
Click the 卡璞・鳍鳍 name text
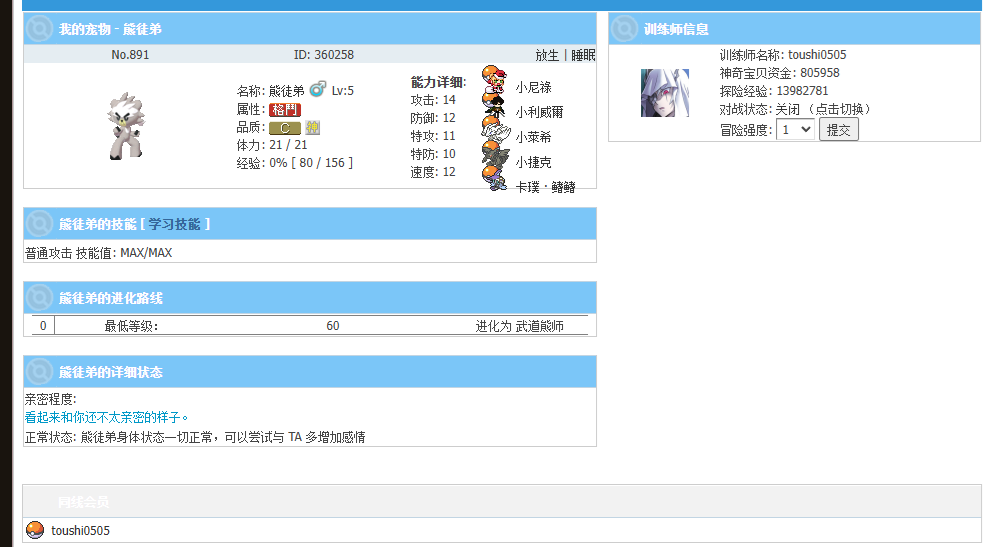pos(545,187)
